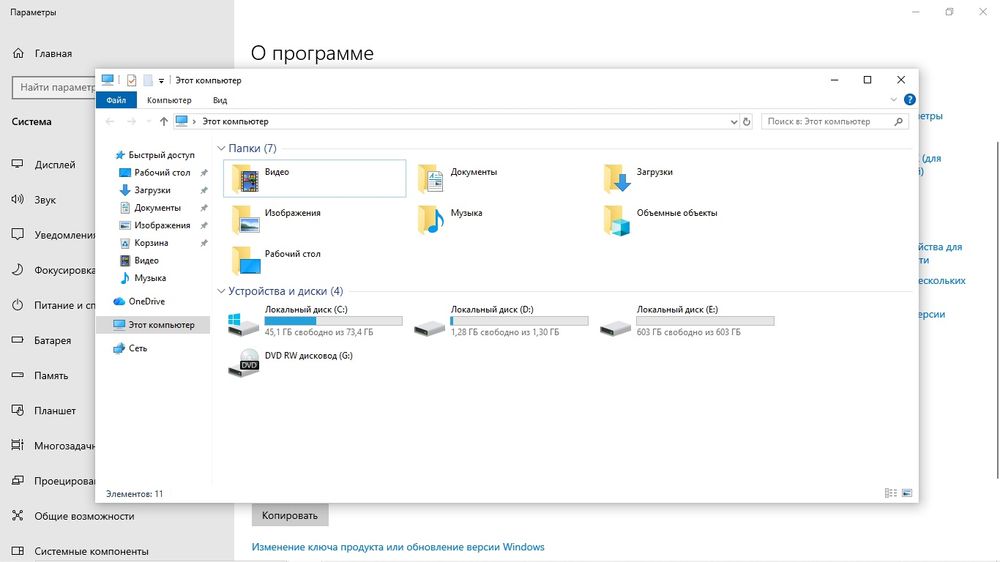Open the Компьютер ribbon tab

[x=169, y=100]
